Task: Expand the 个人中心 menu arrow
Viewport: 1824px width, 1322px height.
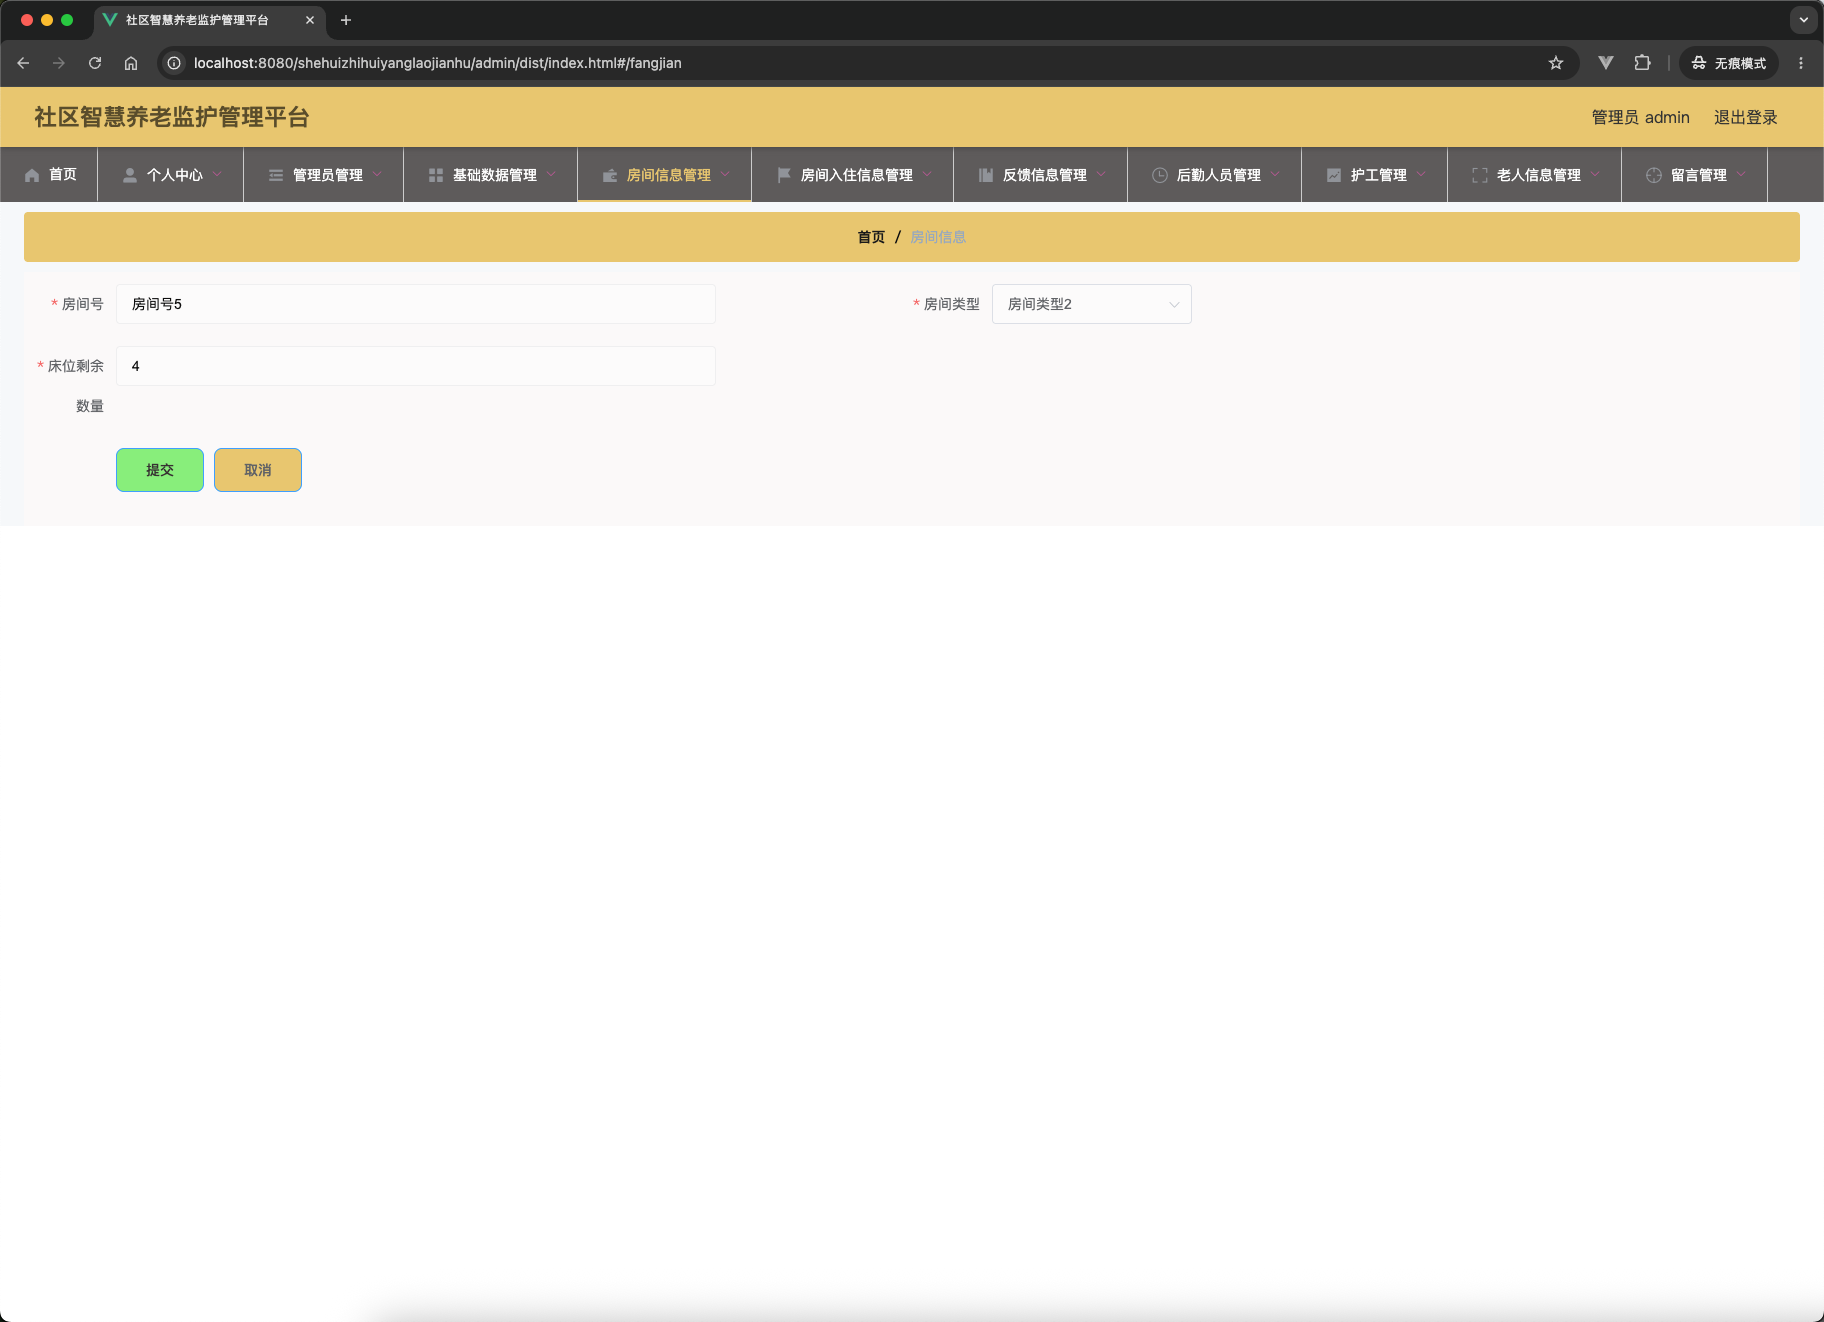Action: click(217, 174)
